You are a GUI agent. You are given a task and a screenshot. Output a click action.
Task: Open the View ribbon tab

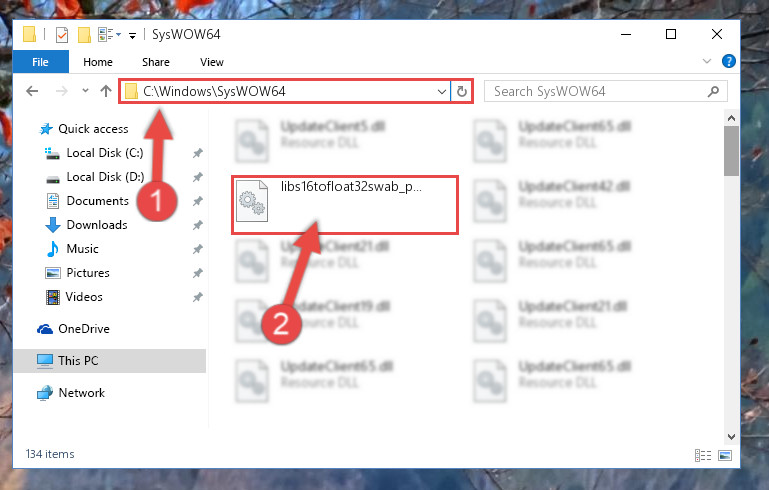pos(211,62)
